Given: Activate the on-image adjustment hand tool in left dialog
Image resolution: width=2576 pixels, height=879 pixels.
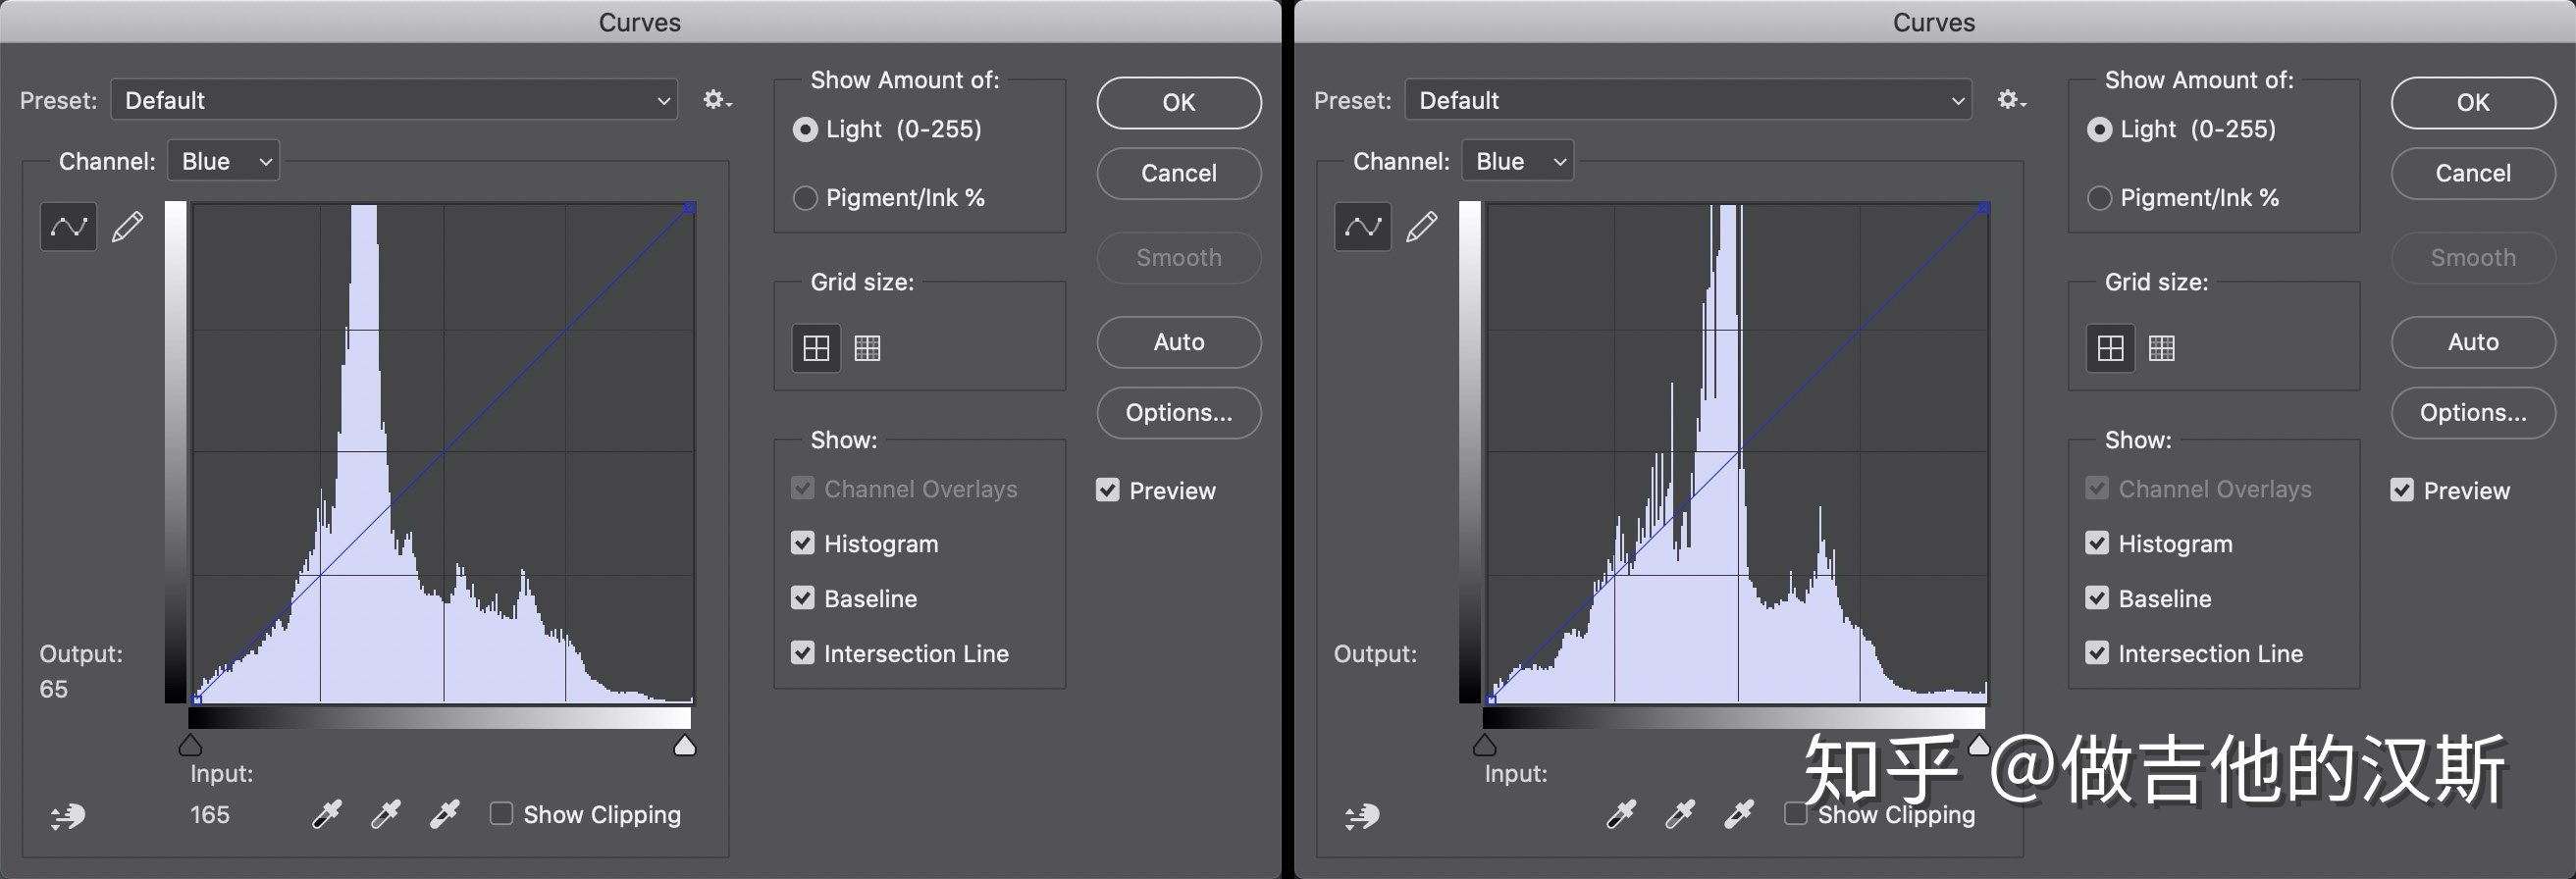Looking at the screenshot, I should pyautogui.click(x=68, y=817).
